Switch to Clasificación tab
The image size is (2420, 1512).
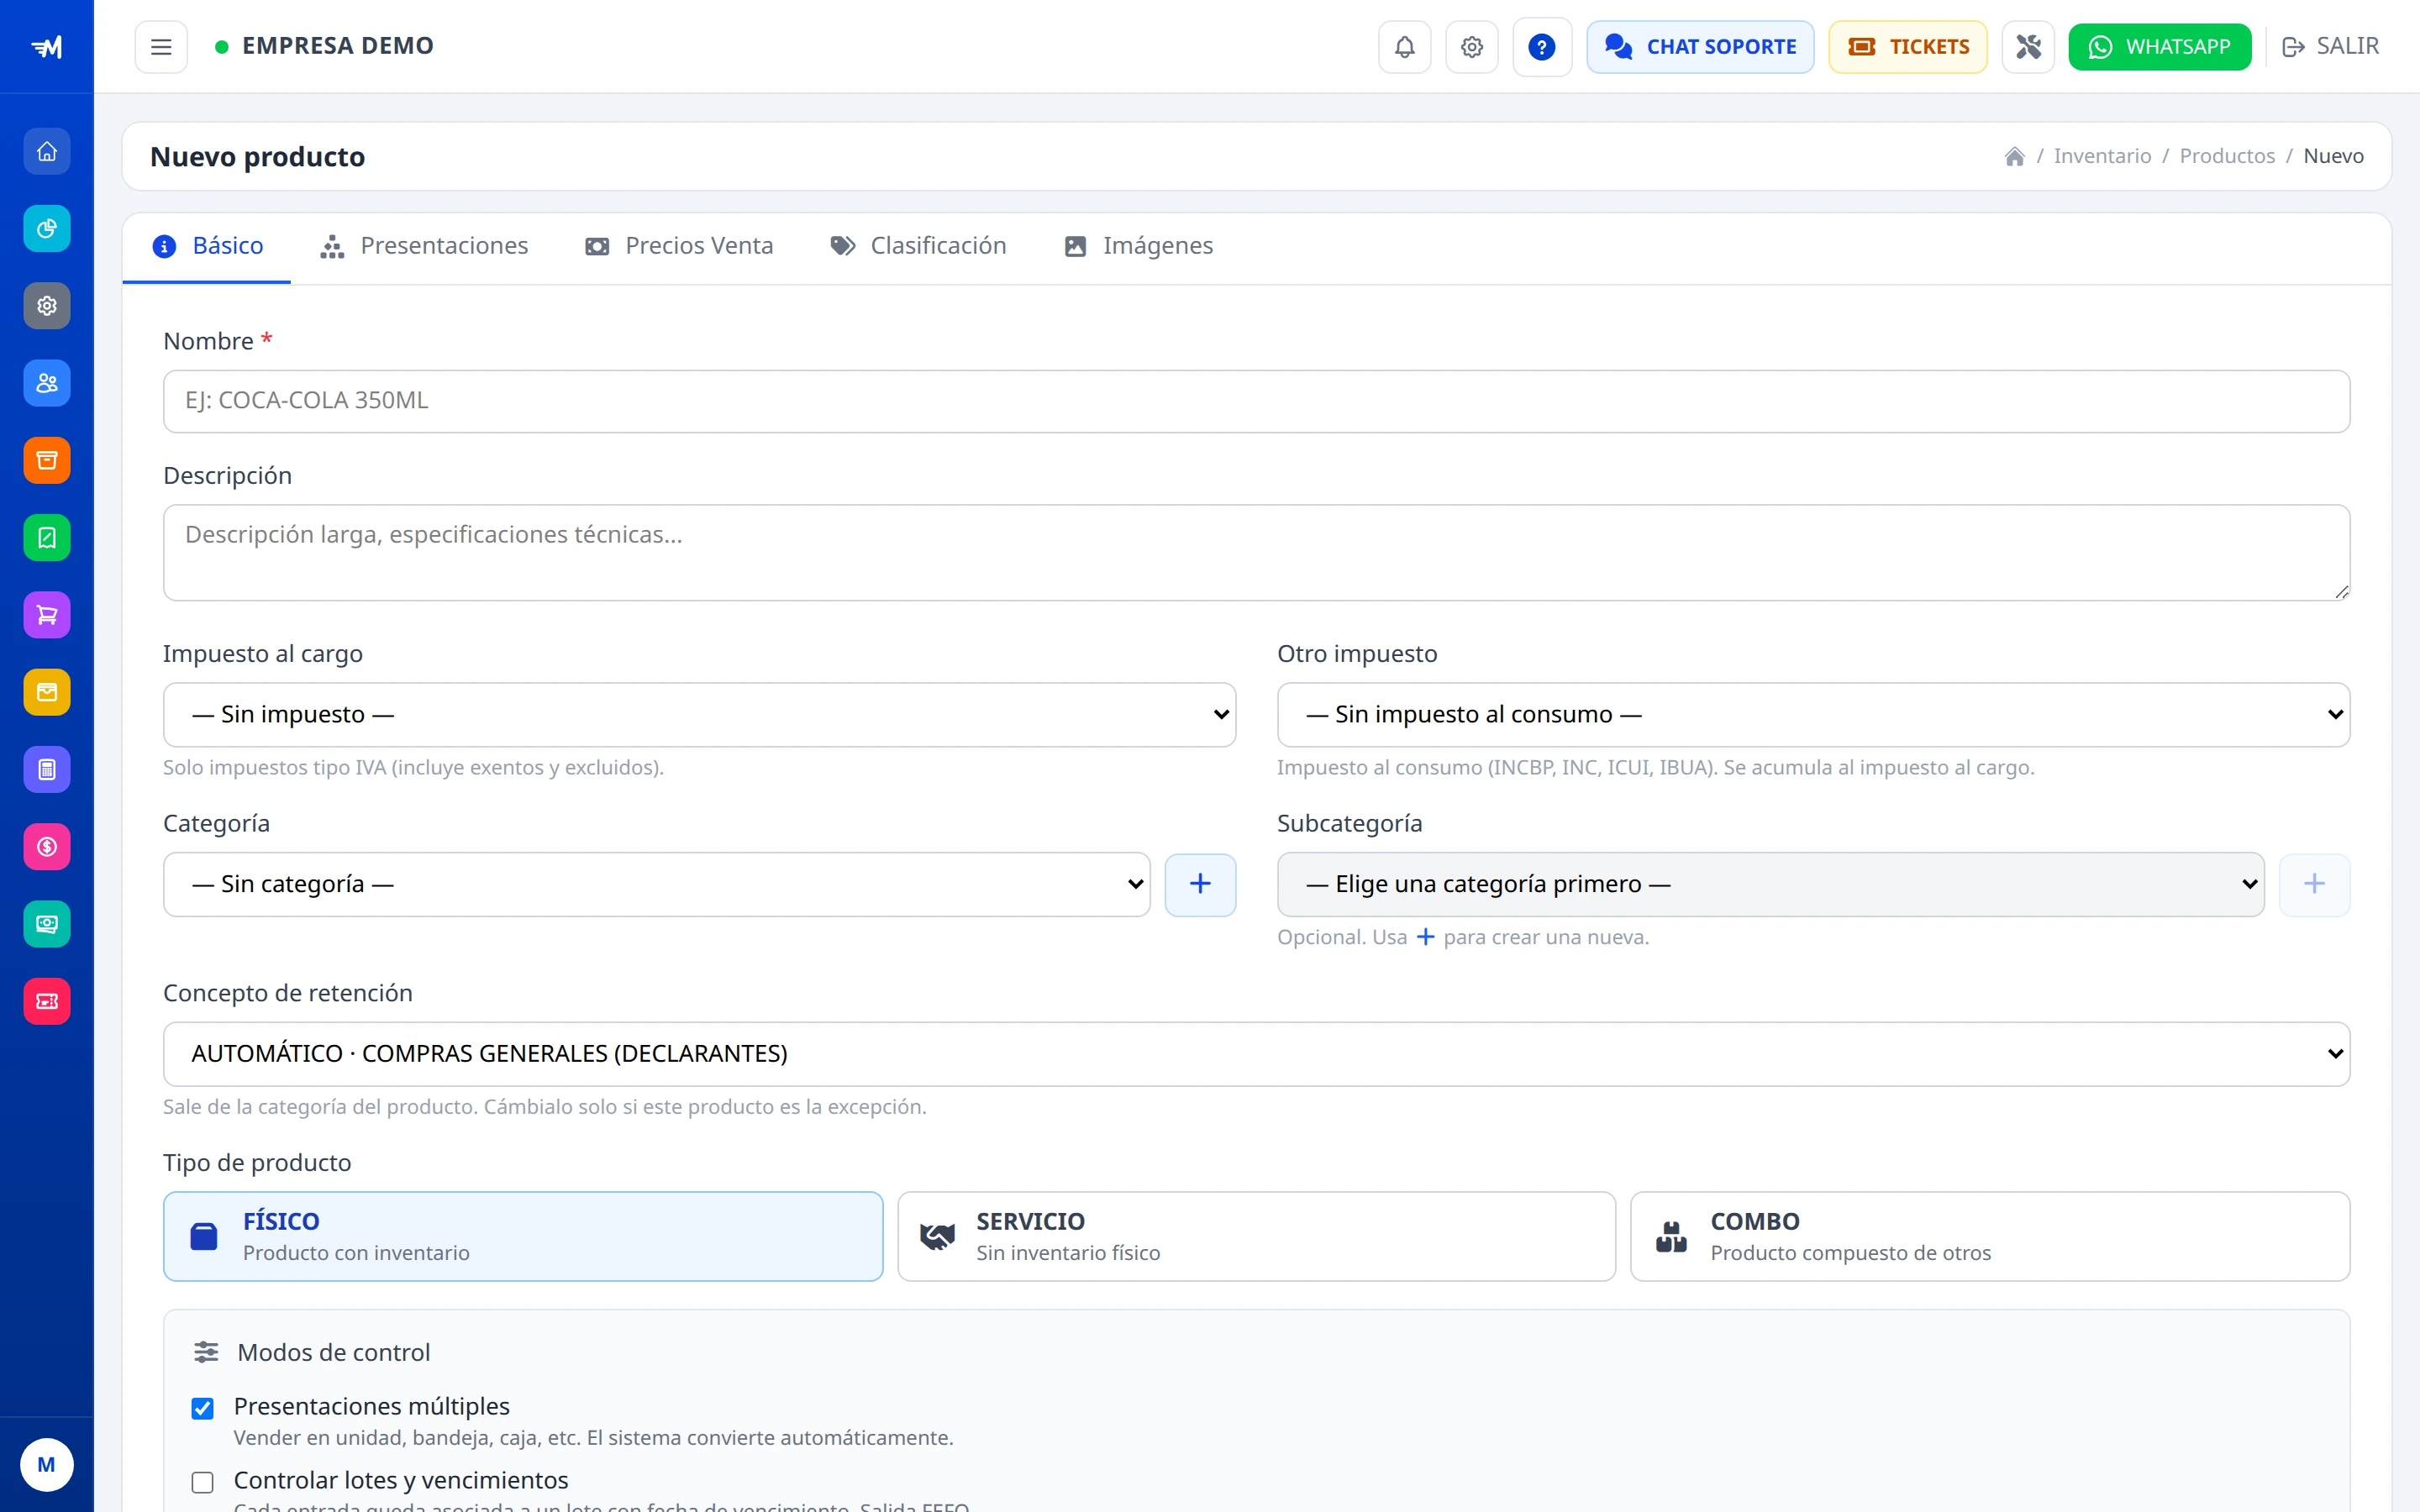click(918, 246)
